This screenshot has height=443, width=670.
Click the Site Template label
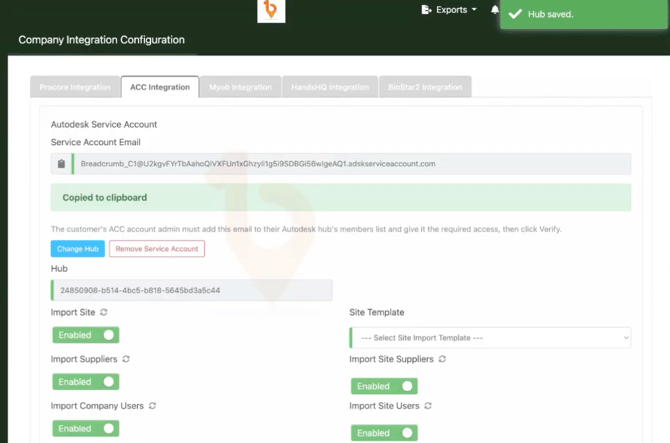click(x=376, y=312)
